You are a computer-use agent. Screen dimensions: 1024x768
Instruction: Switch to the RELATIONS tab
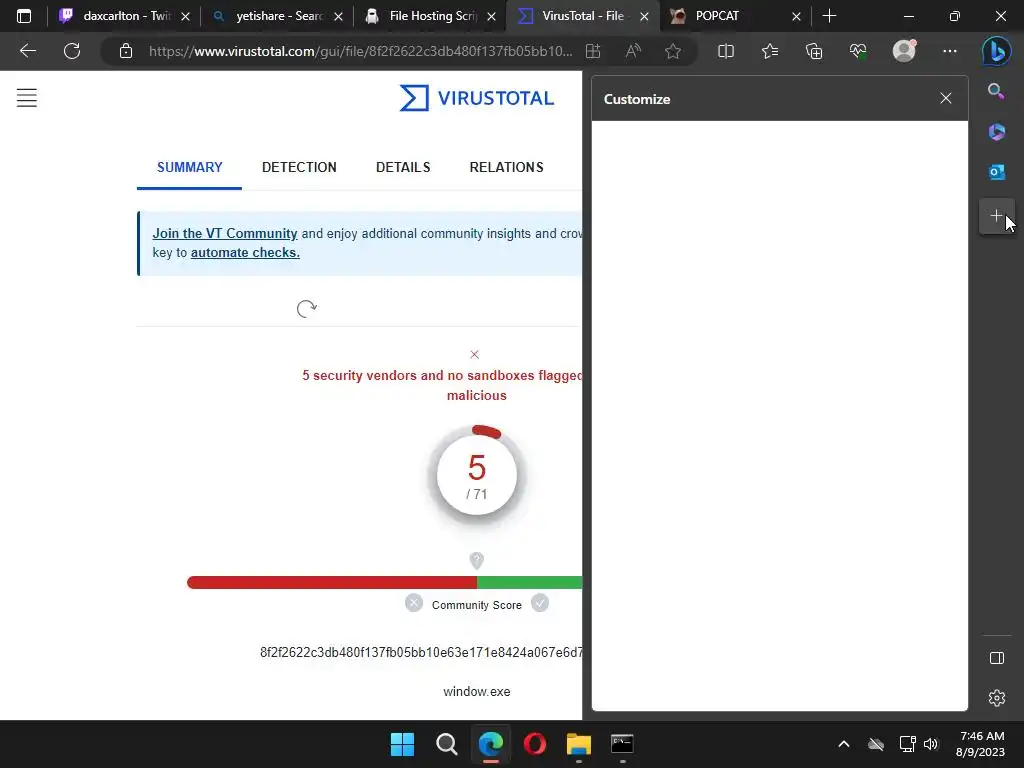(x=506, y=167)
